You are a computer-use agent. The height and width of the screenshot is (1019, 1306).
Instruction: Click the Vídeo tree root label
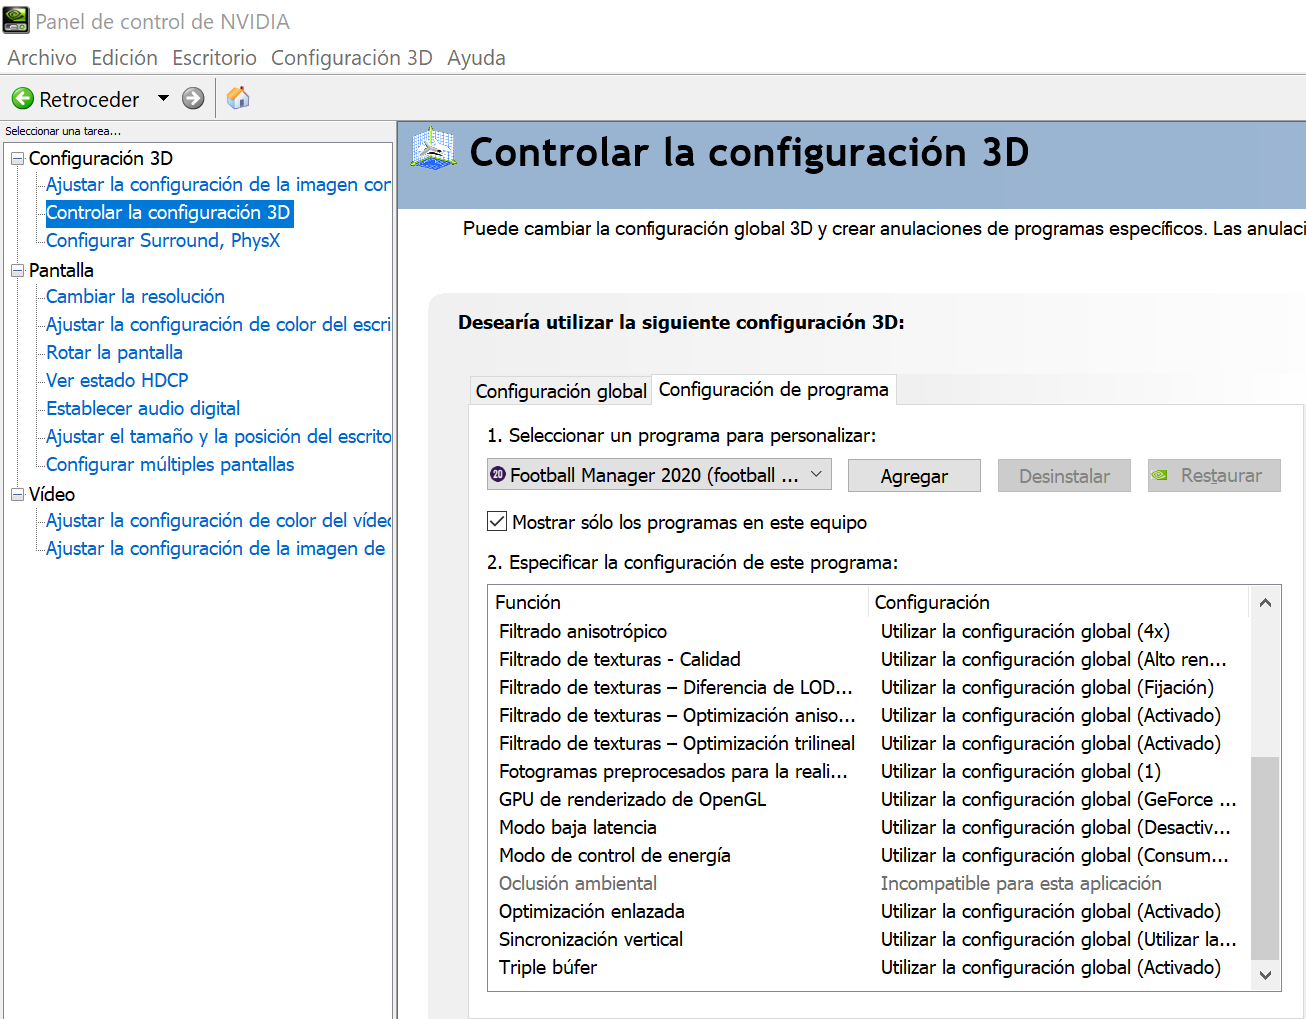52,494
